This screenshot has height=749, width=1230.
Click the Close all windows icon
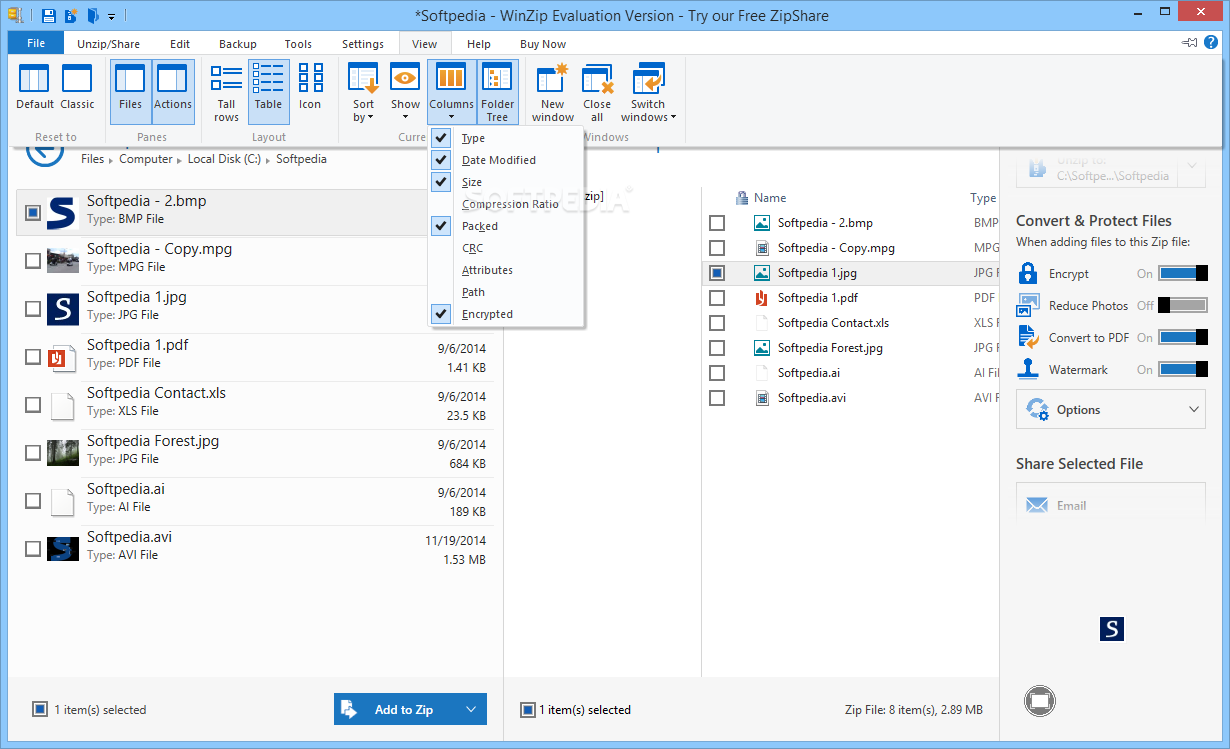[x=597, y=80]
